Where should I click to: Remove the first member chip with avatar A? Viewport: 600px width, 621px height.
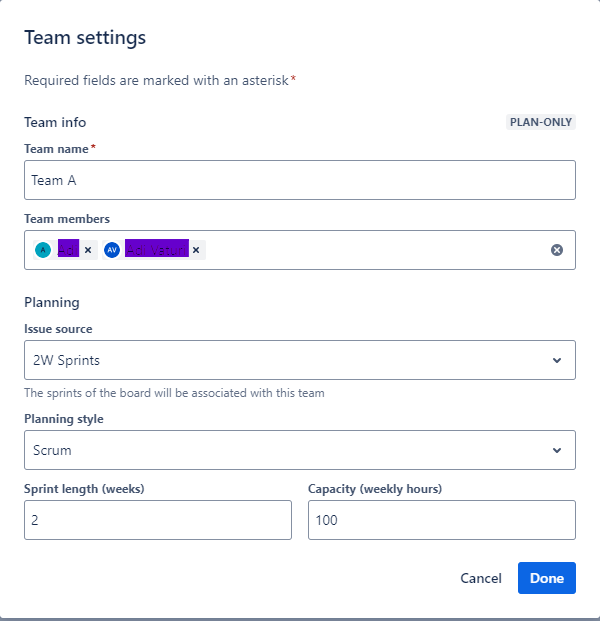(88, 250)
